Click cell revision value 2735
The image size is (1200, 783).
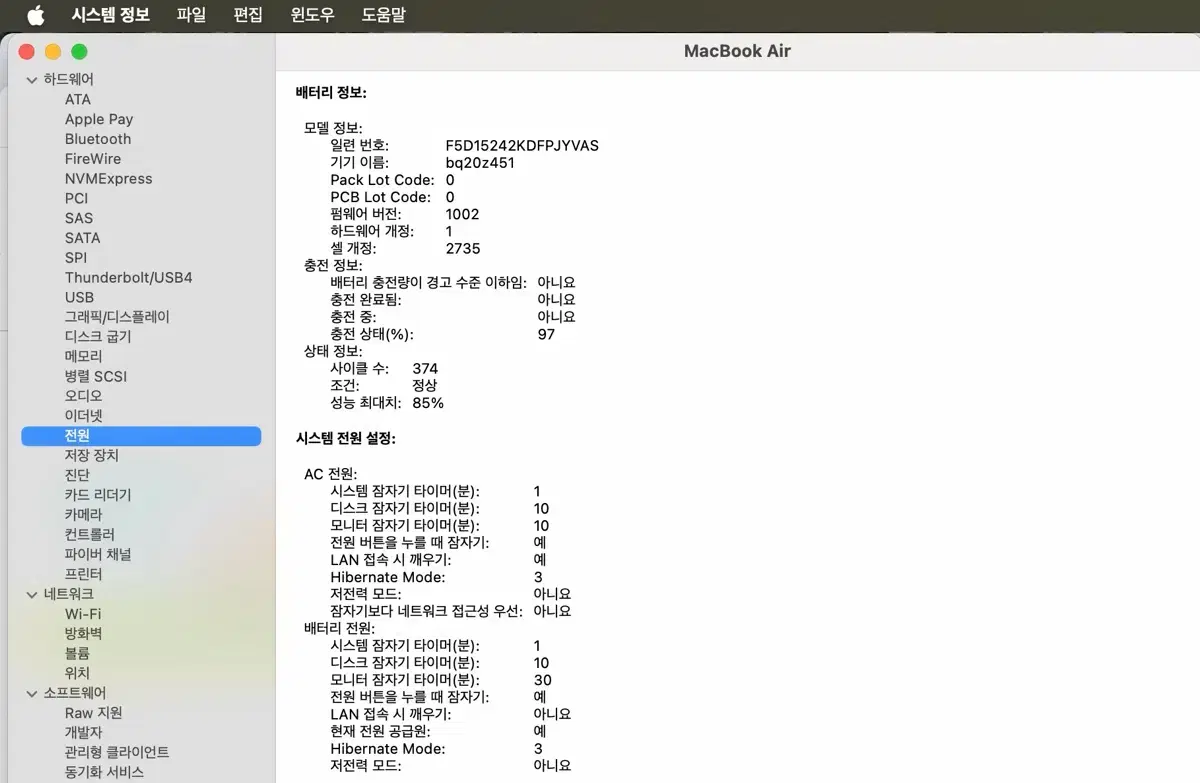[x=463, y=248]
